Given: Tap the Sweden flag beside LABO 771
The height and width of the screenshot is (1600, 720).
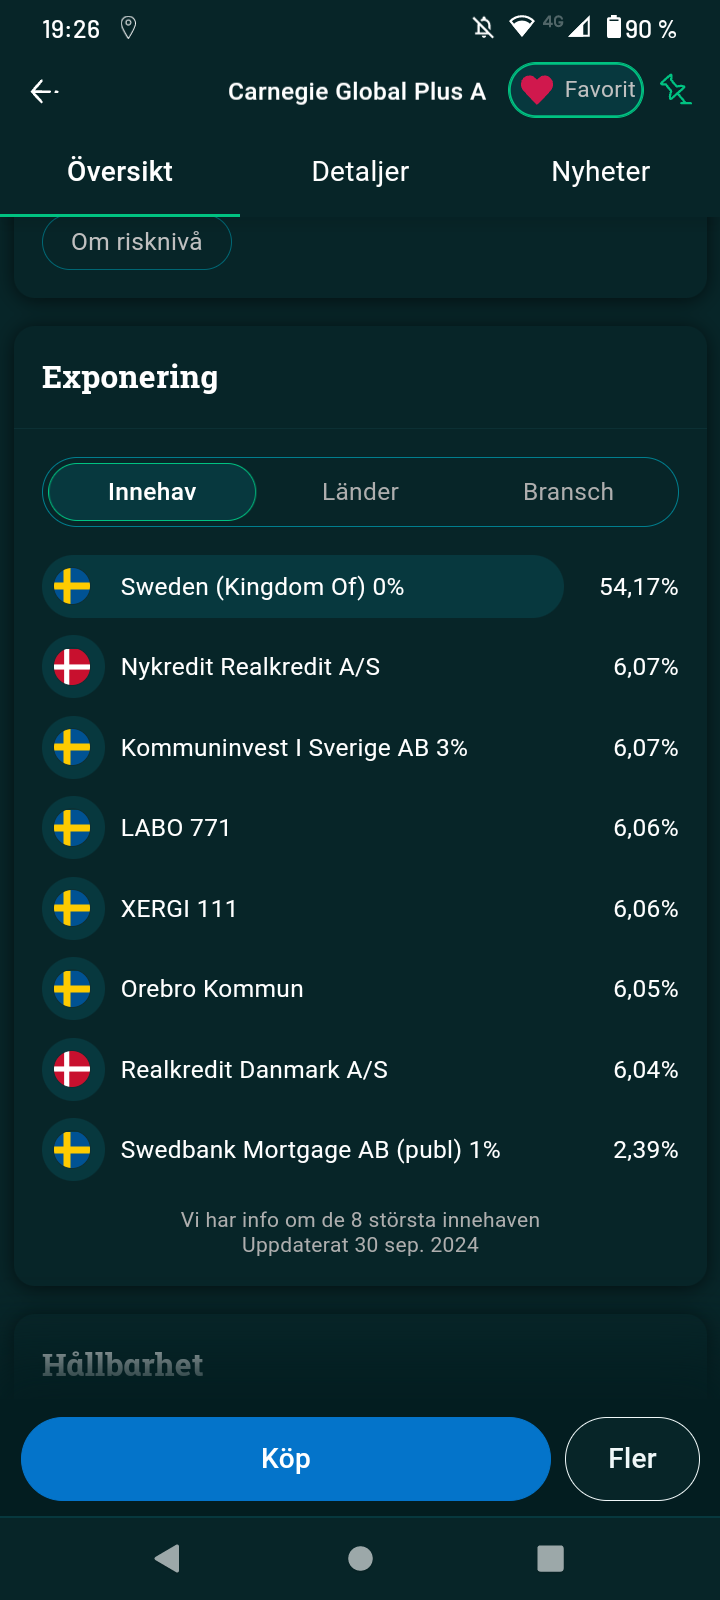Looking at the screenshot, I should point(72,828).
